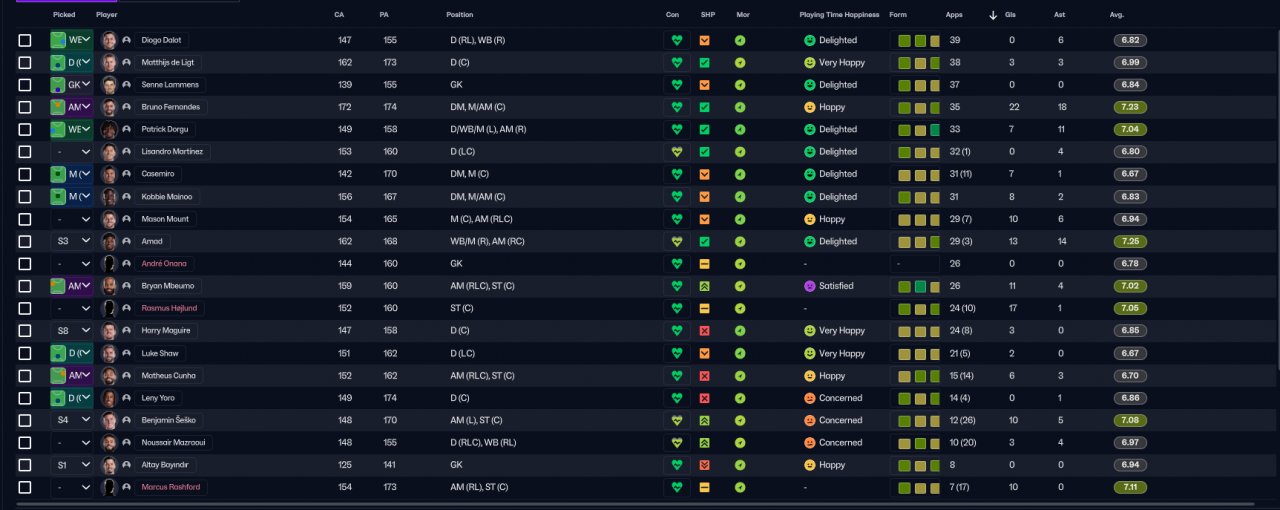Open the S1 picked dropdown for Altay Bayındır
Viewport: 1280px width, 510px height.
(71, 465)
